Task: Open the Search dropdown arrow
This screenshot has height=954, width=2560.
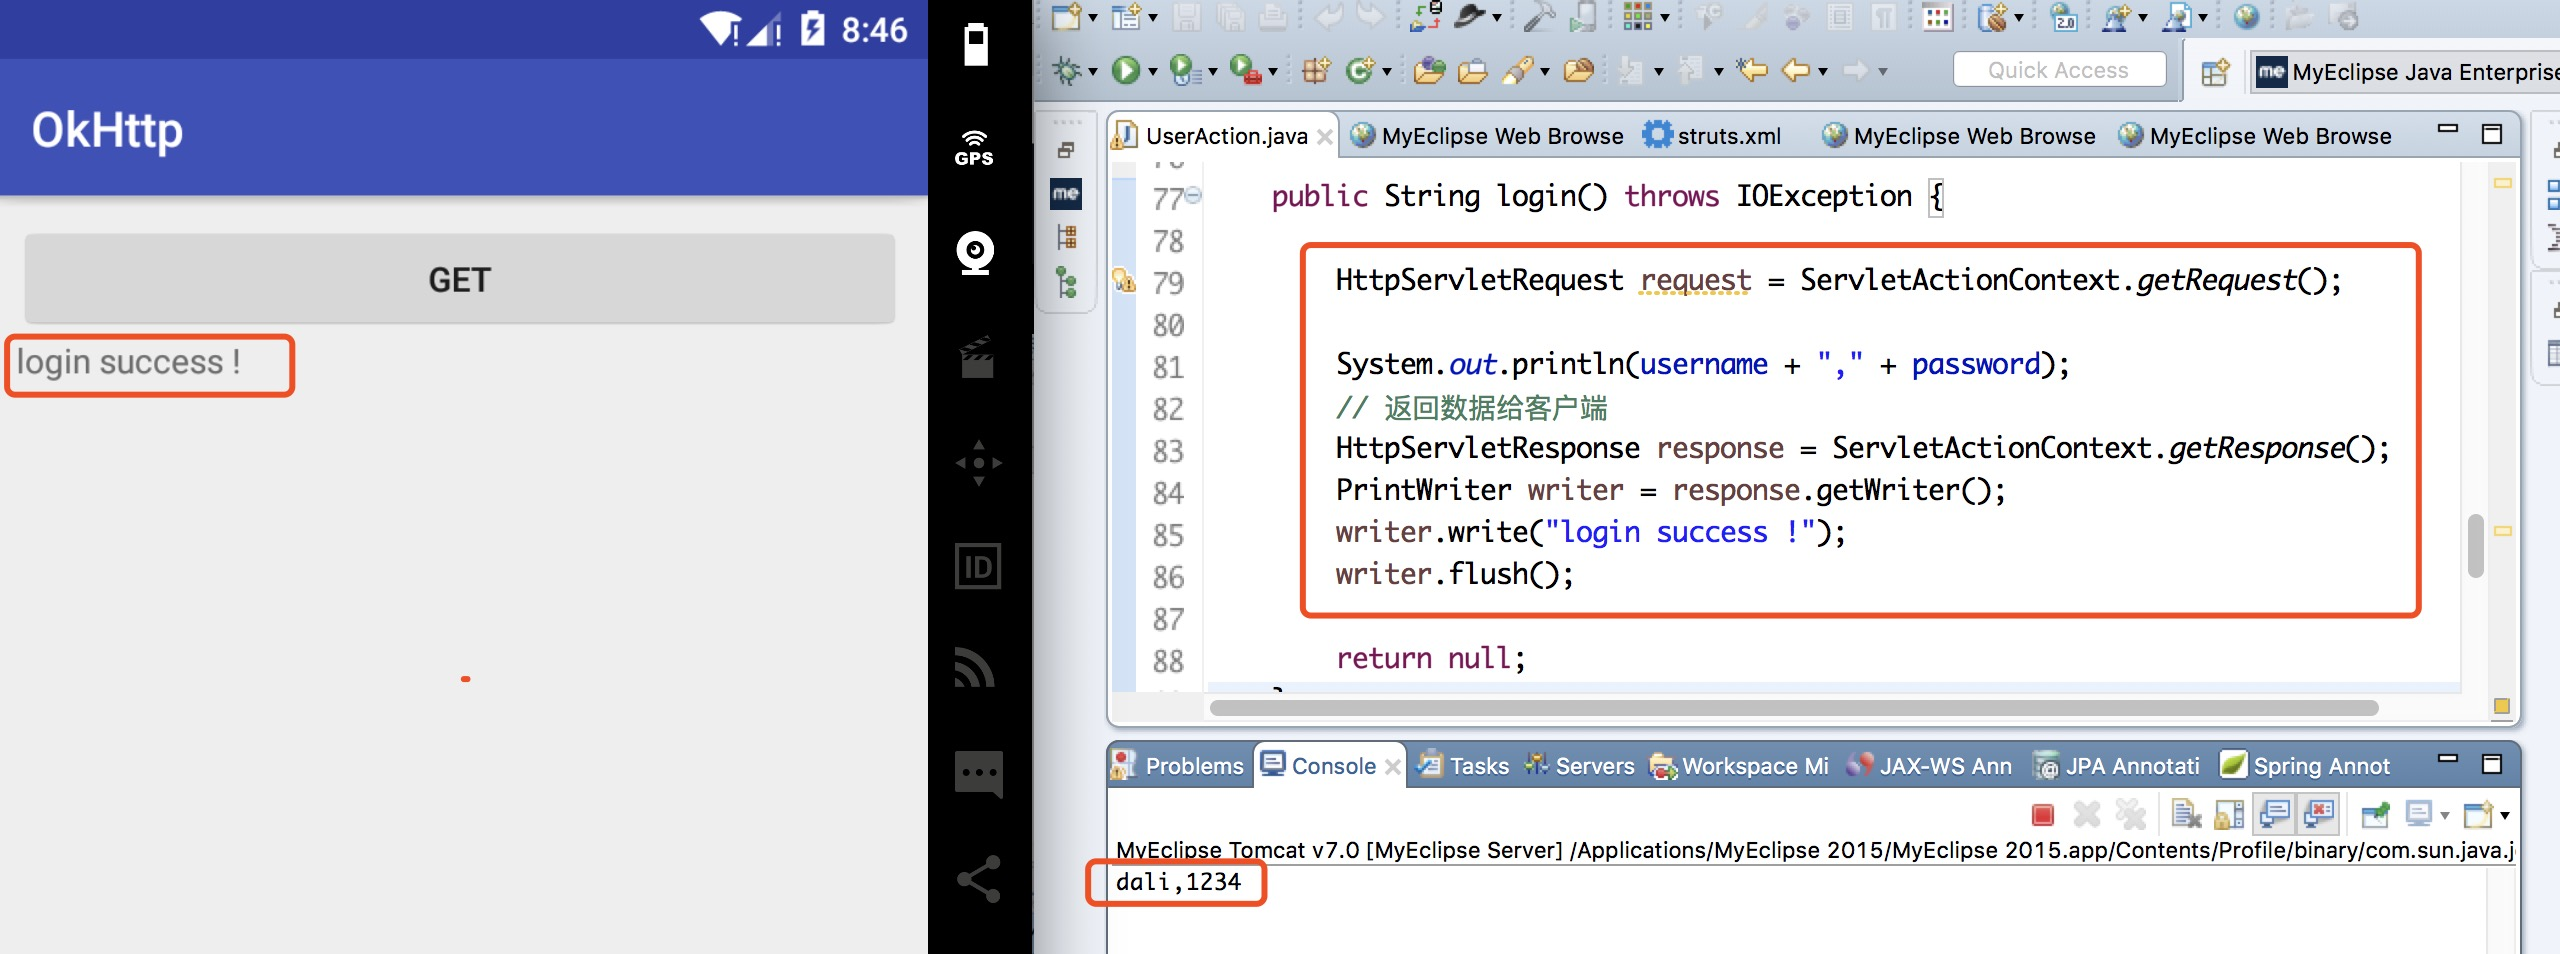Action: (1544, 72)
